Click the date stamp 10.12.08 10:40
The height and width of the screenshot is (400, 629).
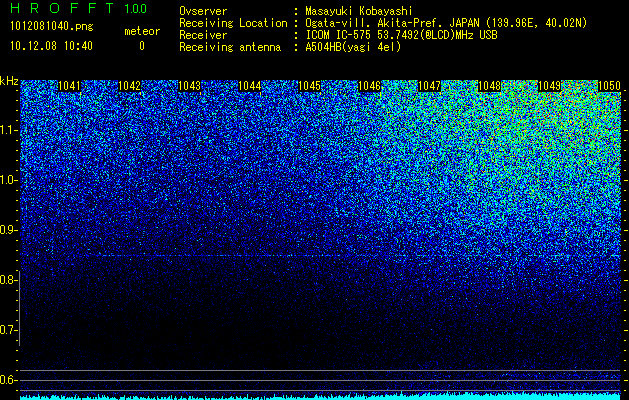click(x=51, y=46)
